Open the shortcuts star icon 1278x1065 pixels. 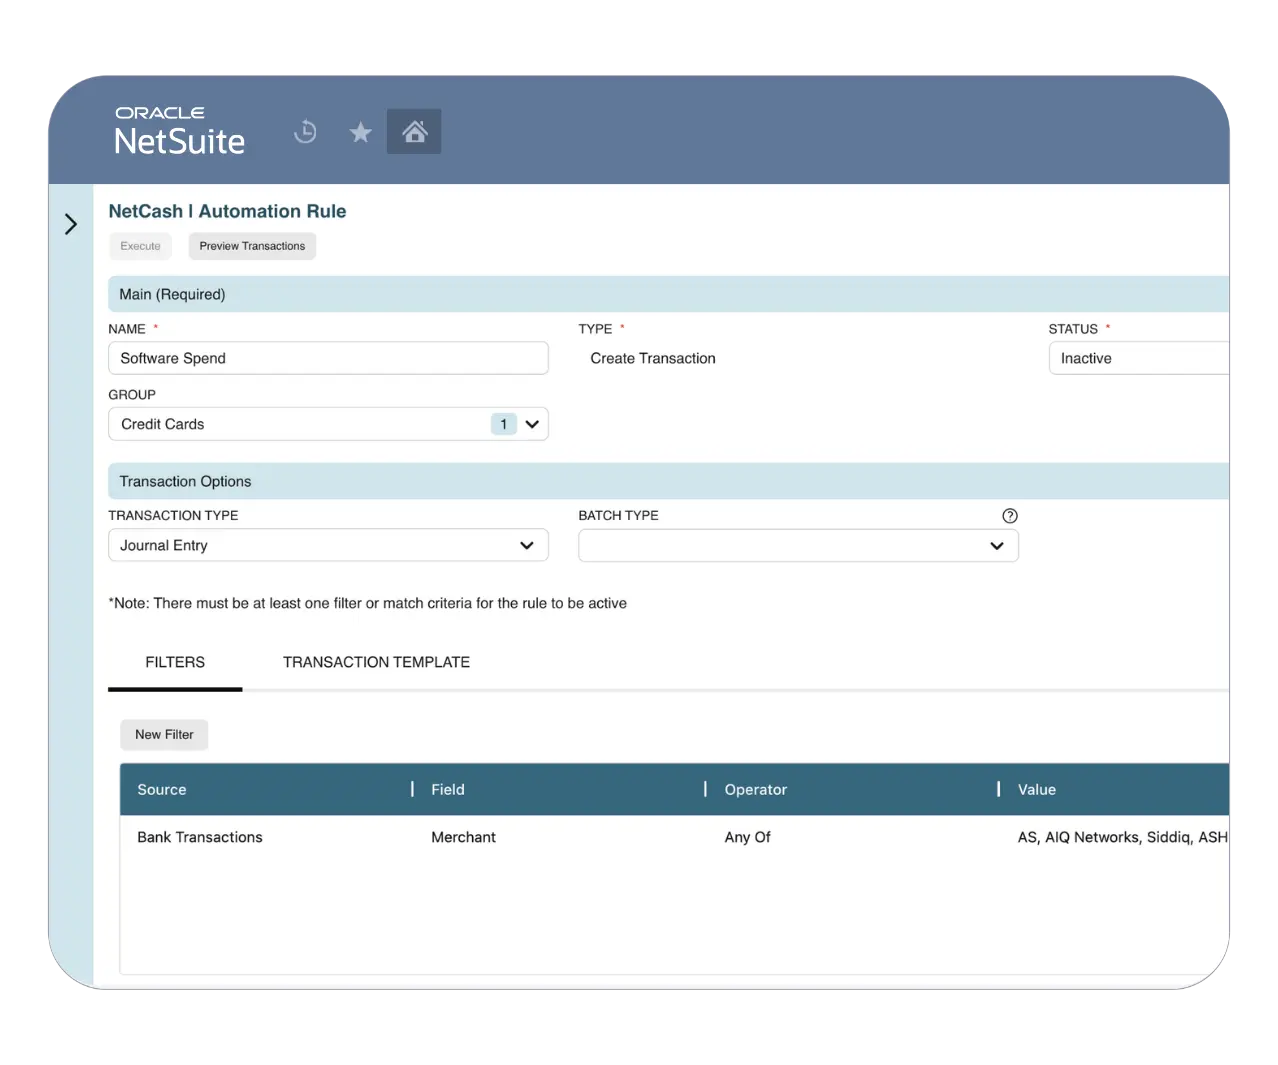360,131
